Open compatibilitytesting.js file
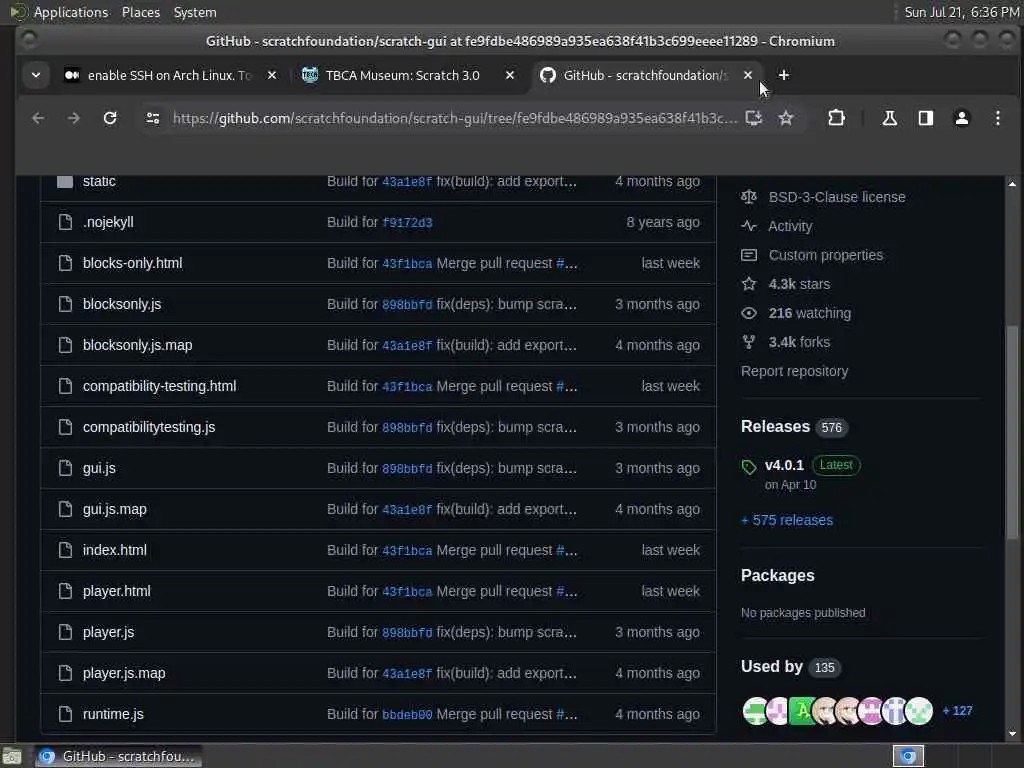 [149, 427]
